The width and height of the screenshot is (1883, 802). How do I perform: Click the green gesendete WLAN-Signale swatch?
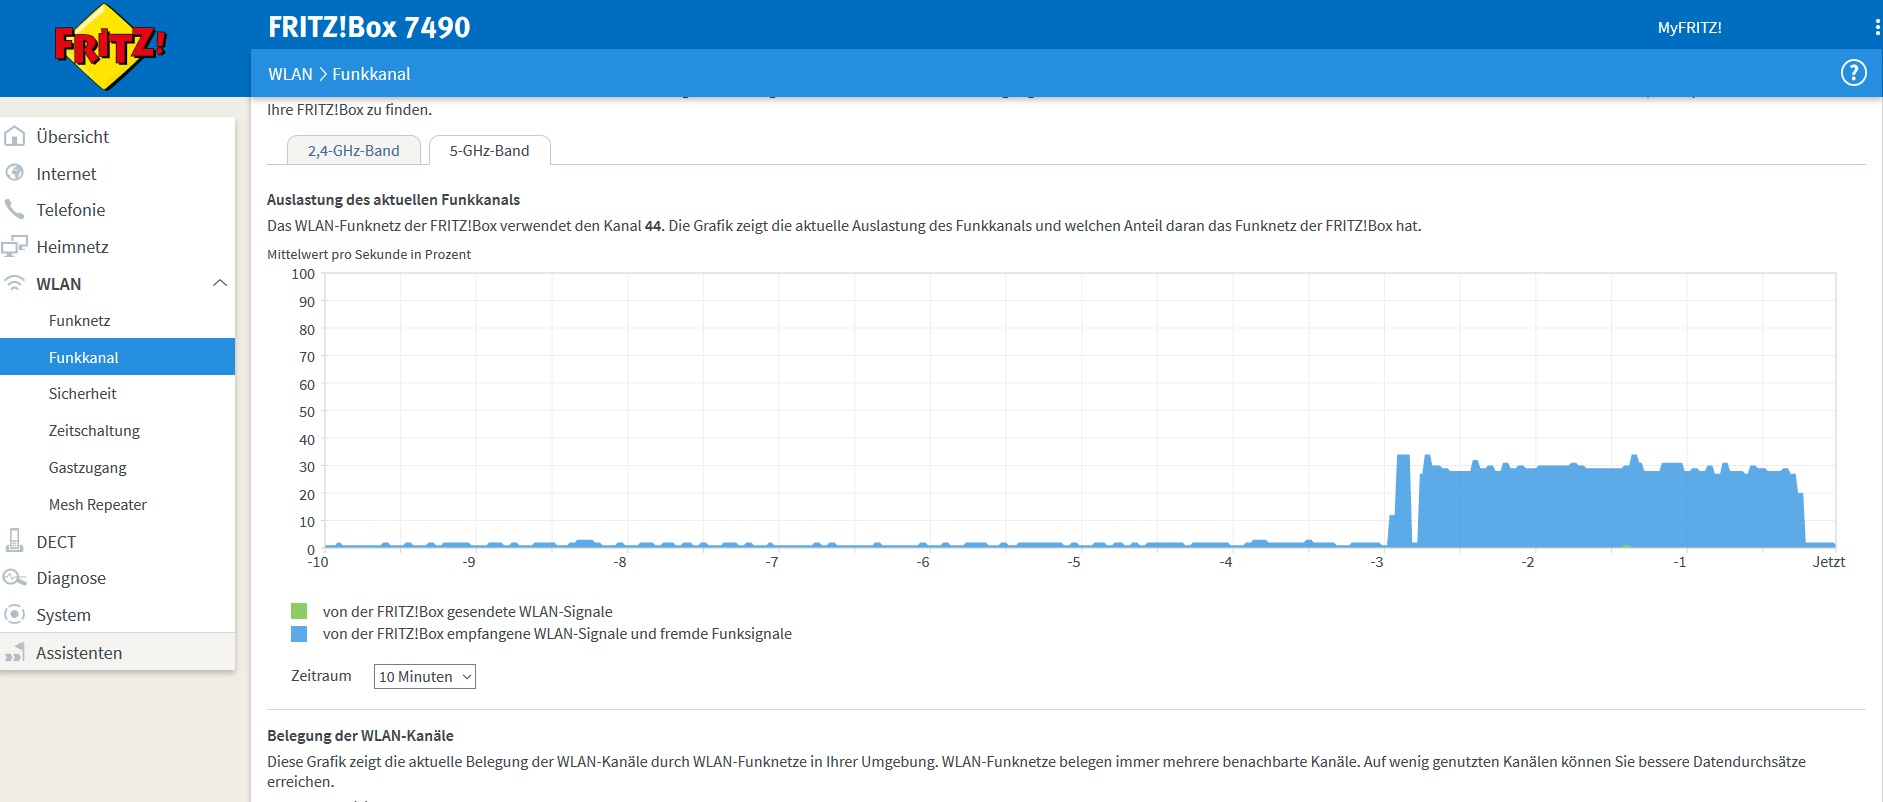coord(299,611)
